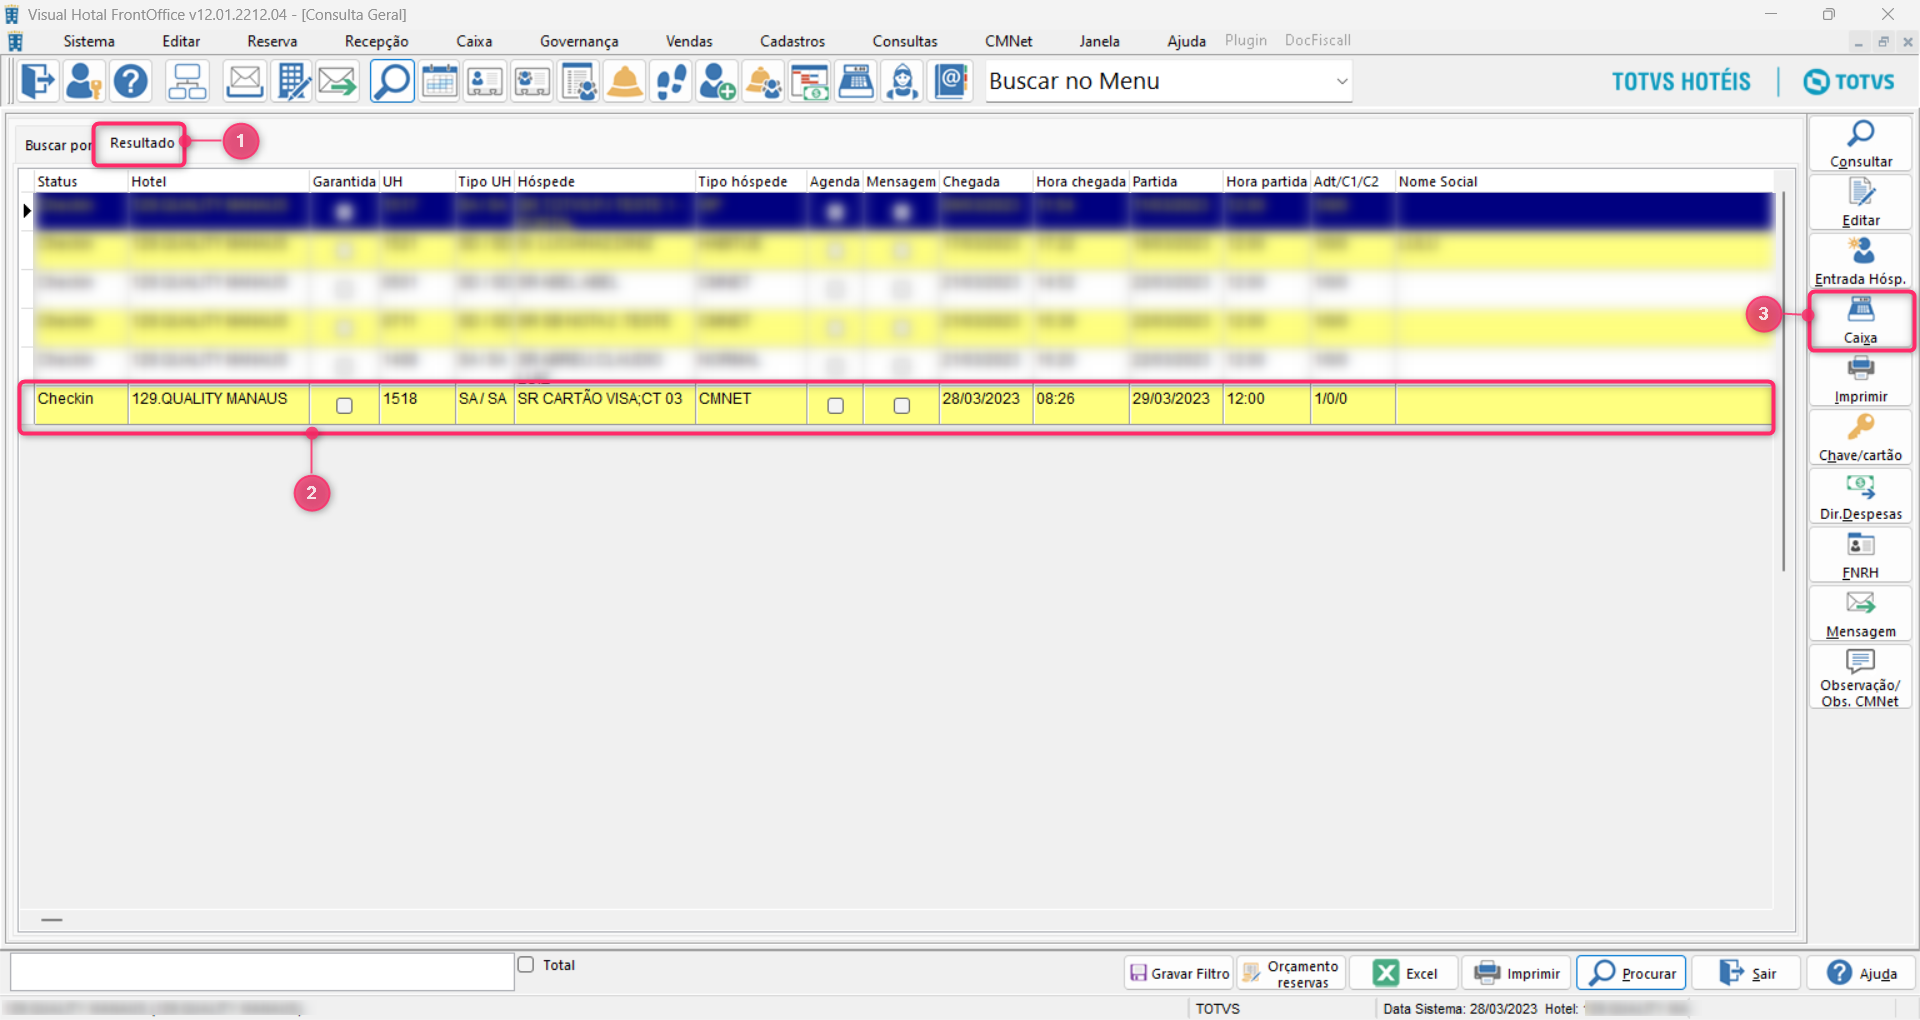Image resolution: width=1920 pixels, height=1020 pixels.
Task: Open the Governança menu
Action: pyautogui.click(x=579, y=41)
